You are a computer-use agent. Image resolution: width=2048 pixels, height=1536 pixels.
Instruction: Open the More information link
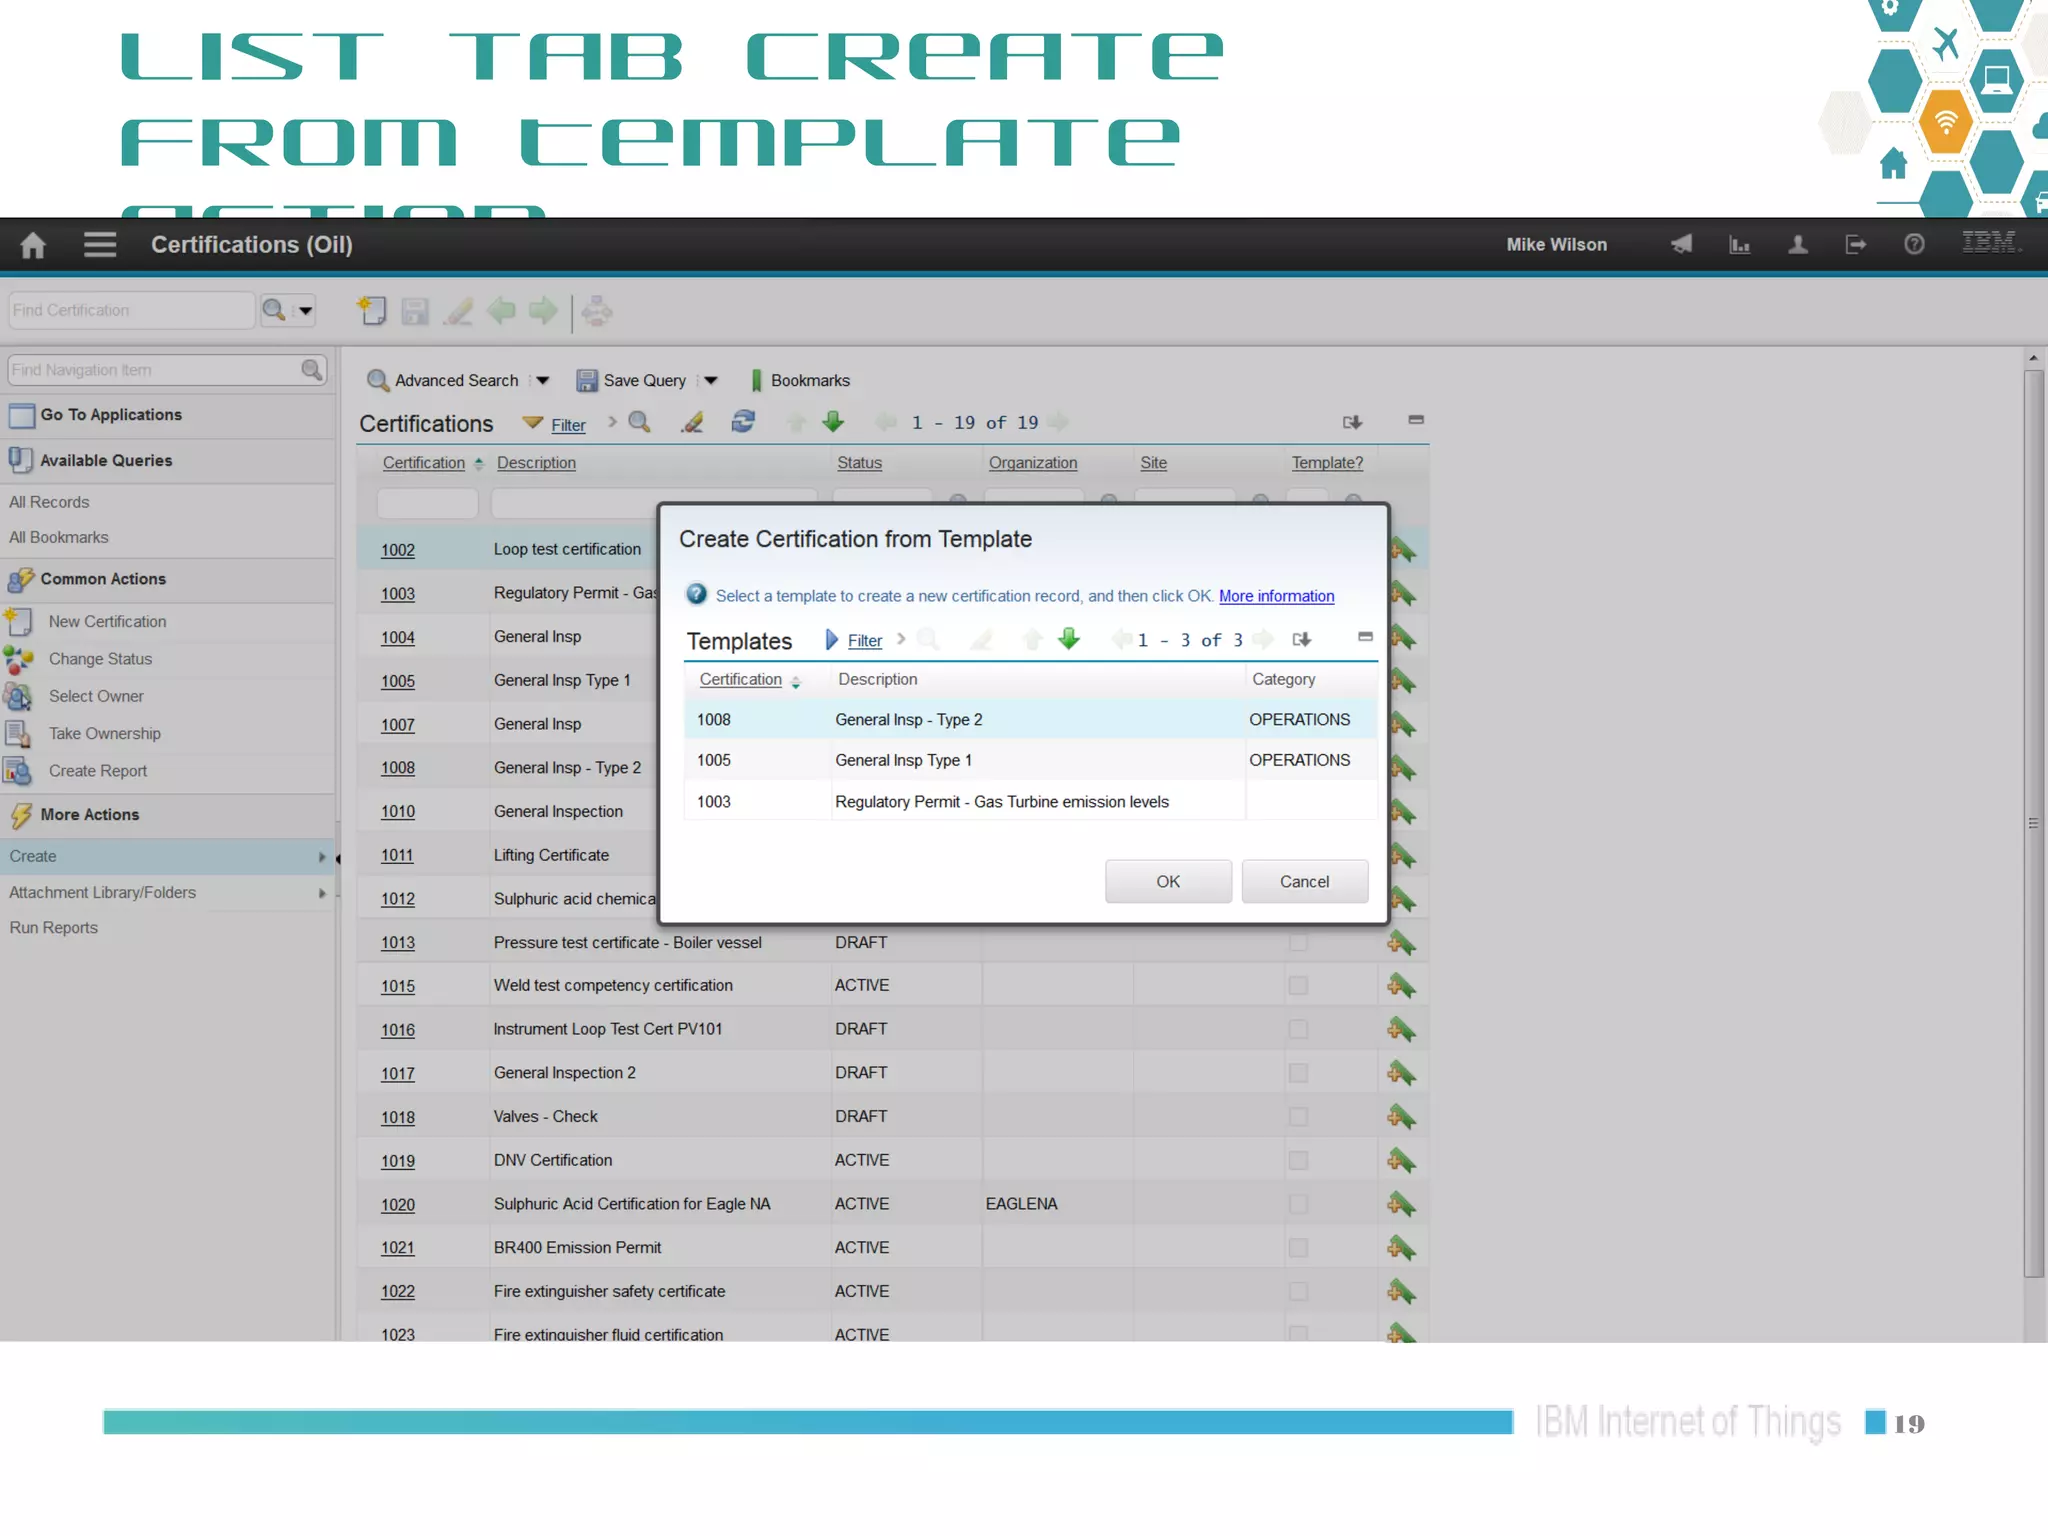(x=1276, y=596)
